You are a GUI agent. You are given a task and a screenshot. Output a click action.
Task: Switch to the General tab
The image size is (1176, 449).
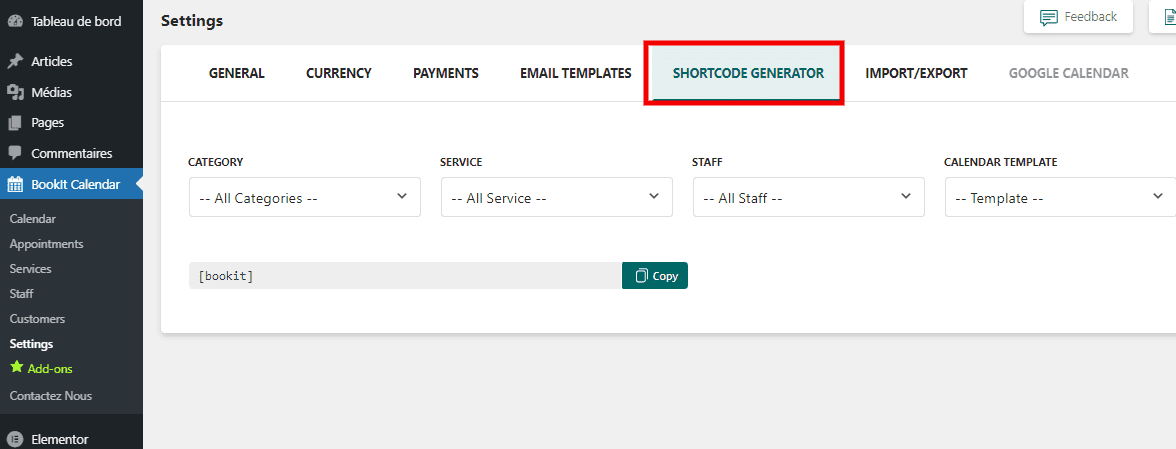click(236, 73)
